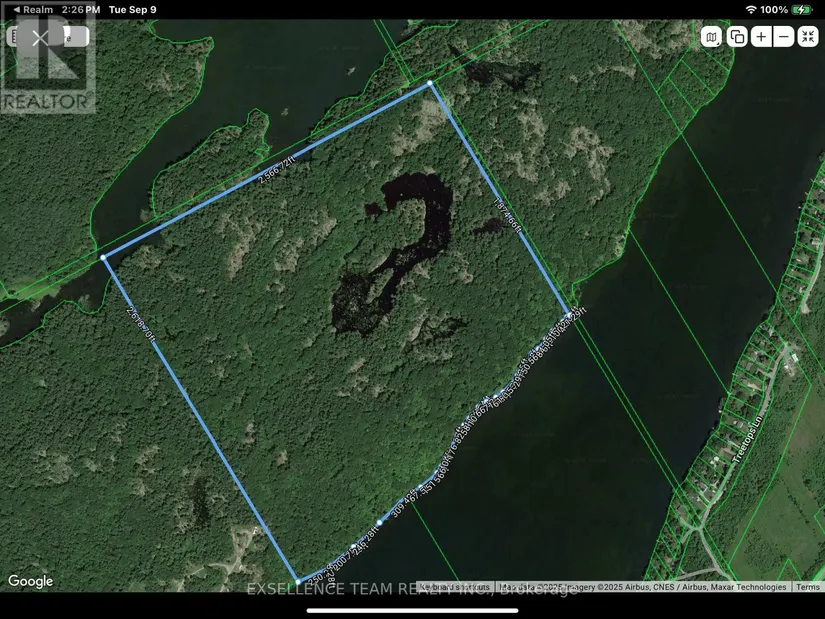
Task: Zoom in with the plus button
Action: point(761,37)
